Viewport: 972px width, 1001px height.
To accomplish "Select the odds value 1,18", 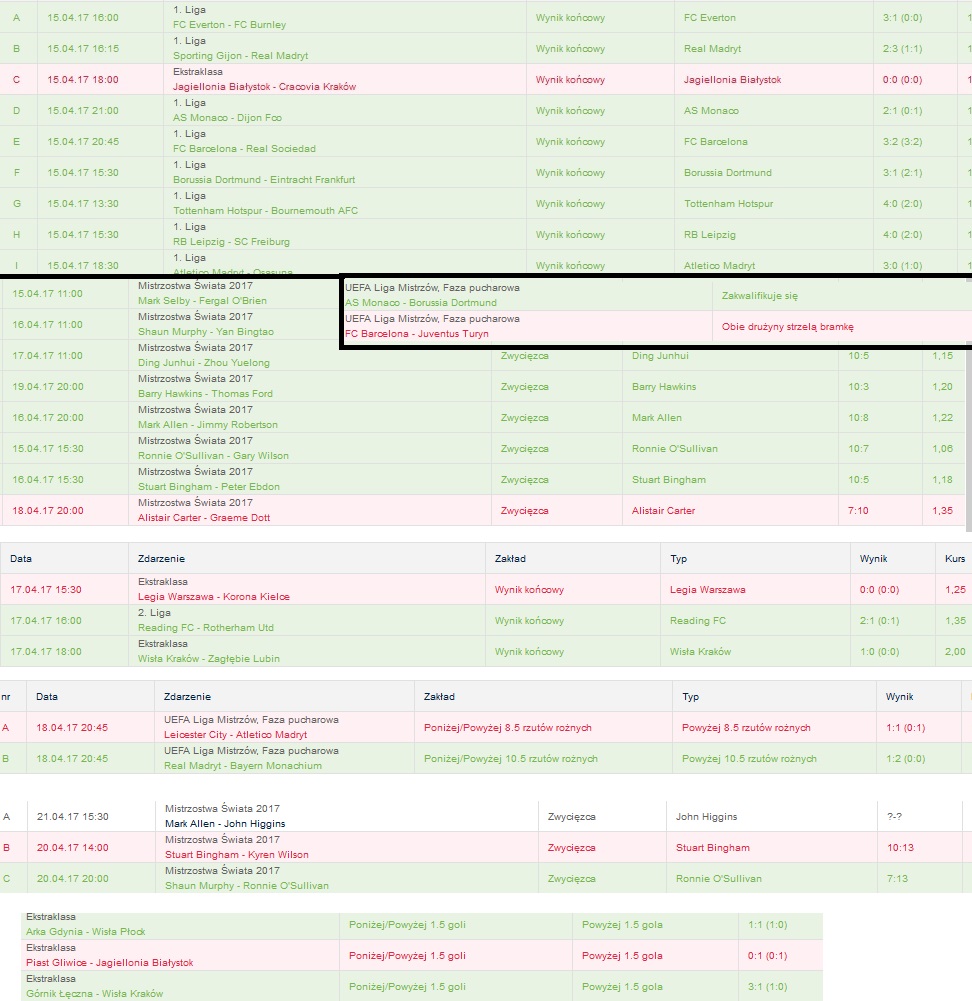I will pos(942,479).
